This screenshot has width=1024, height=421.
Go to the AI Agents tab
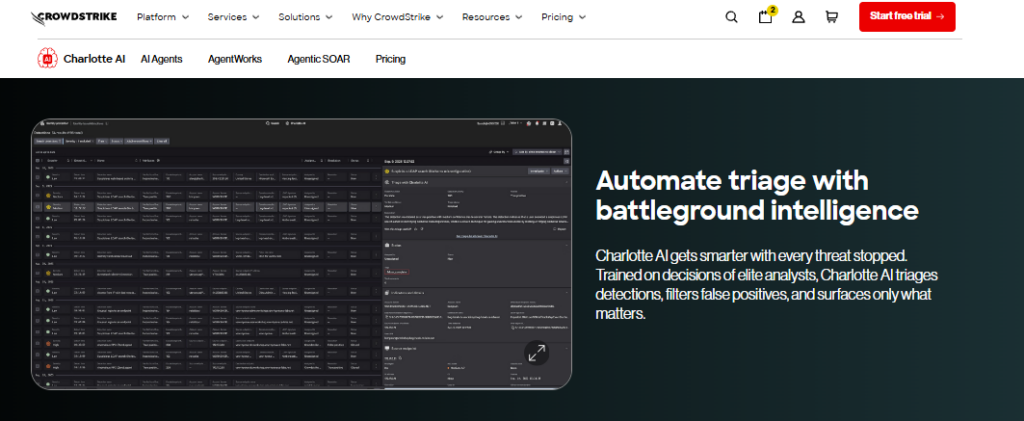[161, 59]
